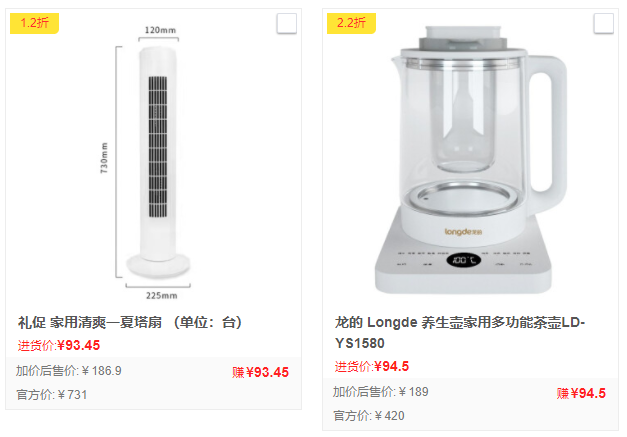The width and height of the screenshot is (627, 437).
Task: Tick the tower fan product checkbox
Action: click(x=286, y=24)
